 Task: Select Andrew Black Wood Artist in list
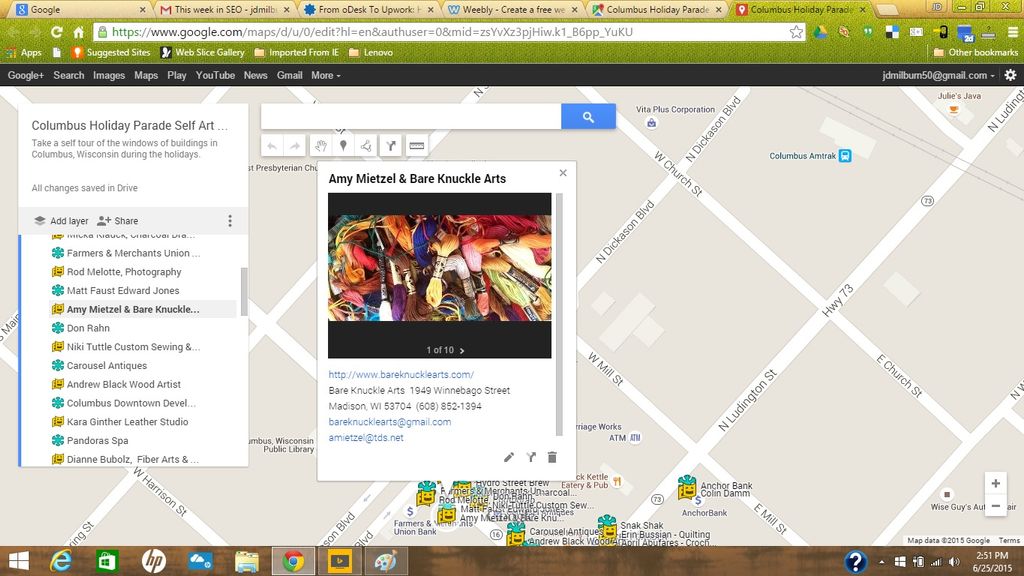click(123, 385)
